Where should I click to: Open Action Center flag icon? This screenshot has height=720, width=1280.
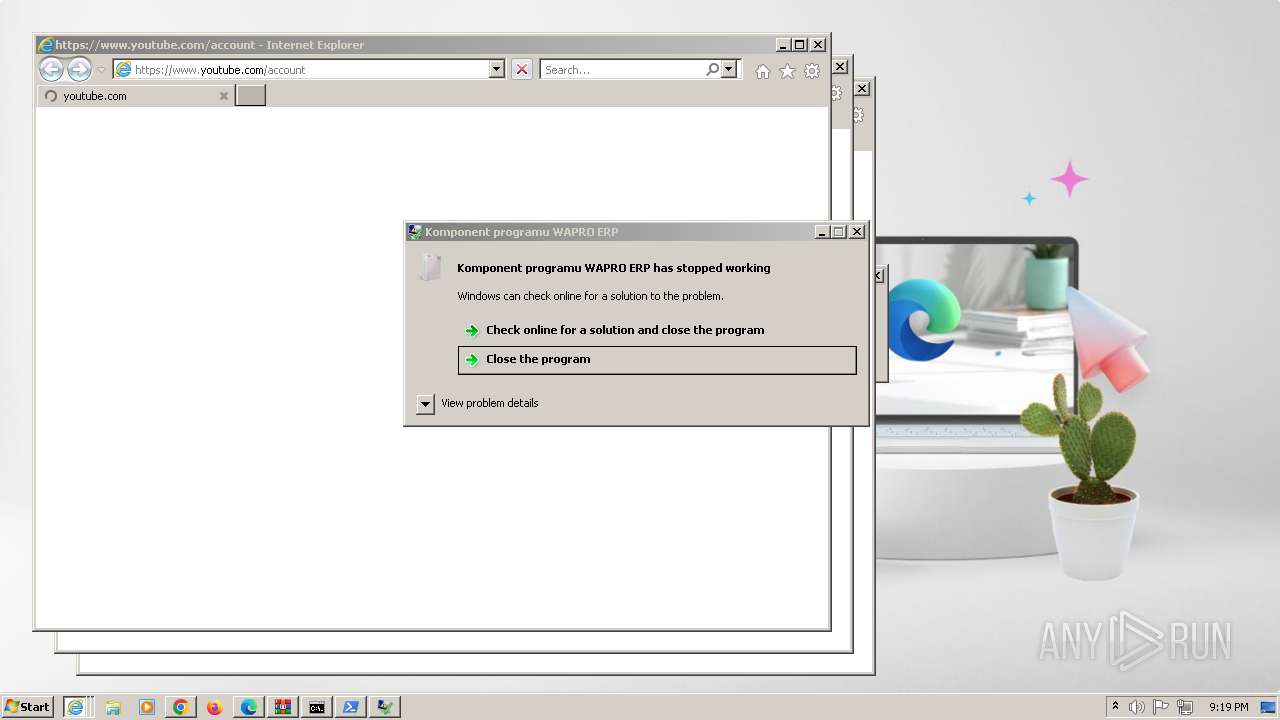(1161, 707)
